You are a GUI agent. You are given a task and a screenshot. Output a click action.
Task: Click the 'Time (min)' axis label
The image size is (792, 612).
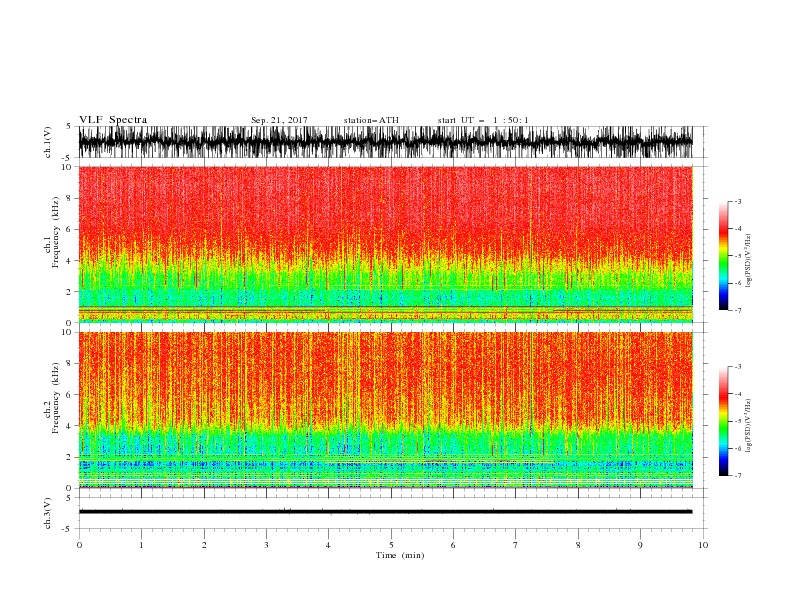pos(400,555)
